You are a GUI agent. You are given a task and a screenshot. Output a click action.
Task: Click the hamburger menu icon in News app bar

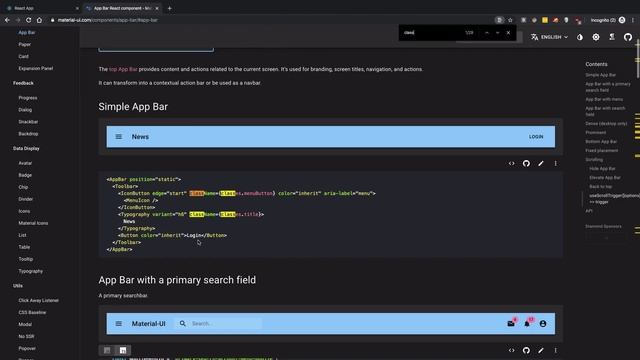118,137
